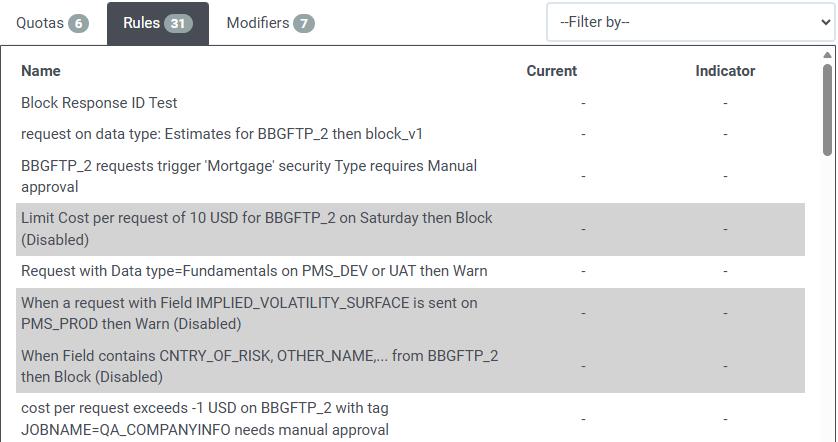Click the Modifiers count badge 7
This screenshot has width=838, height=442.
(304, 23)
